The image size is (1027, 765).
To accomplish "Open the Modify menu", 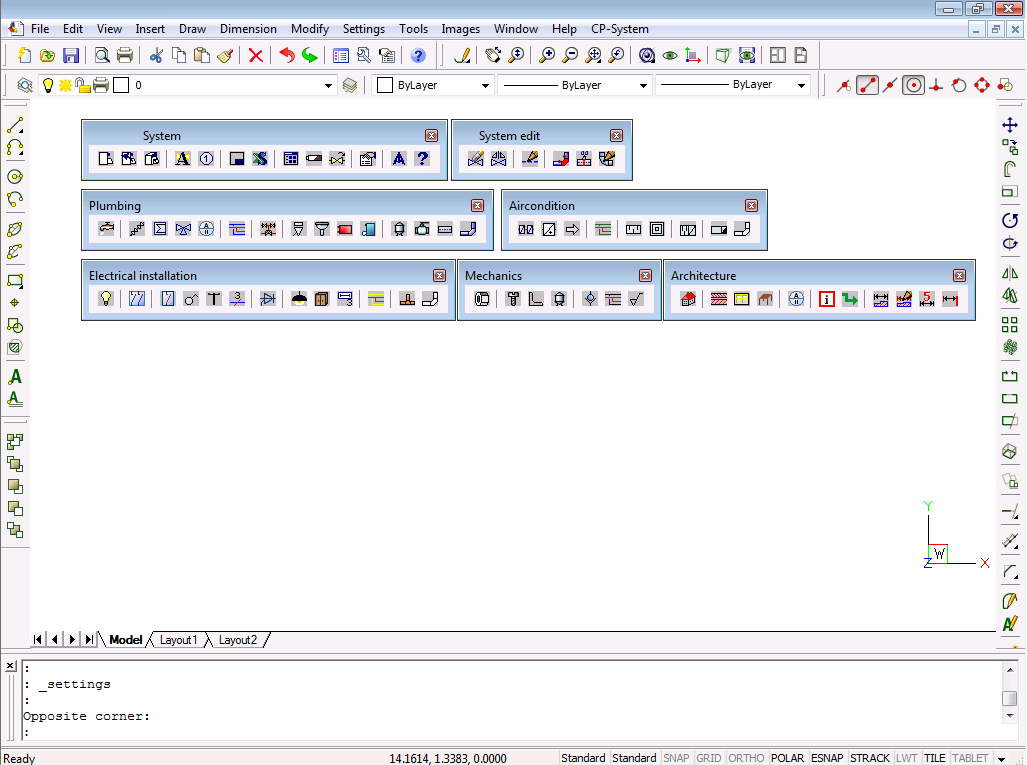I will click(310, 29).
